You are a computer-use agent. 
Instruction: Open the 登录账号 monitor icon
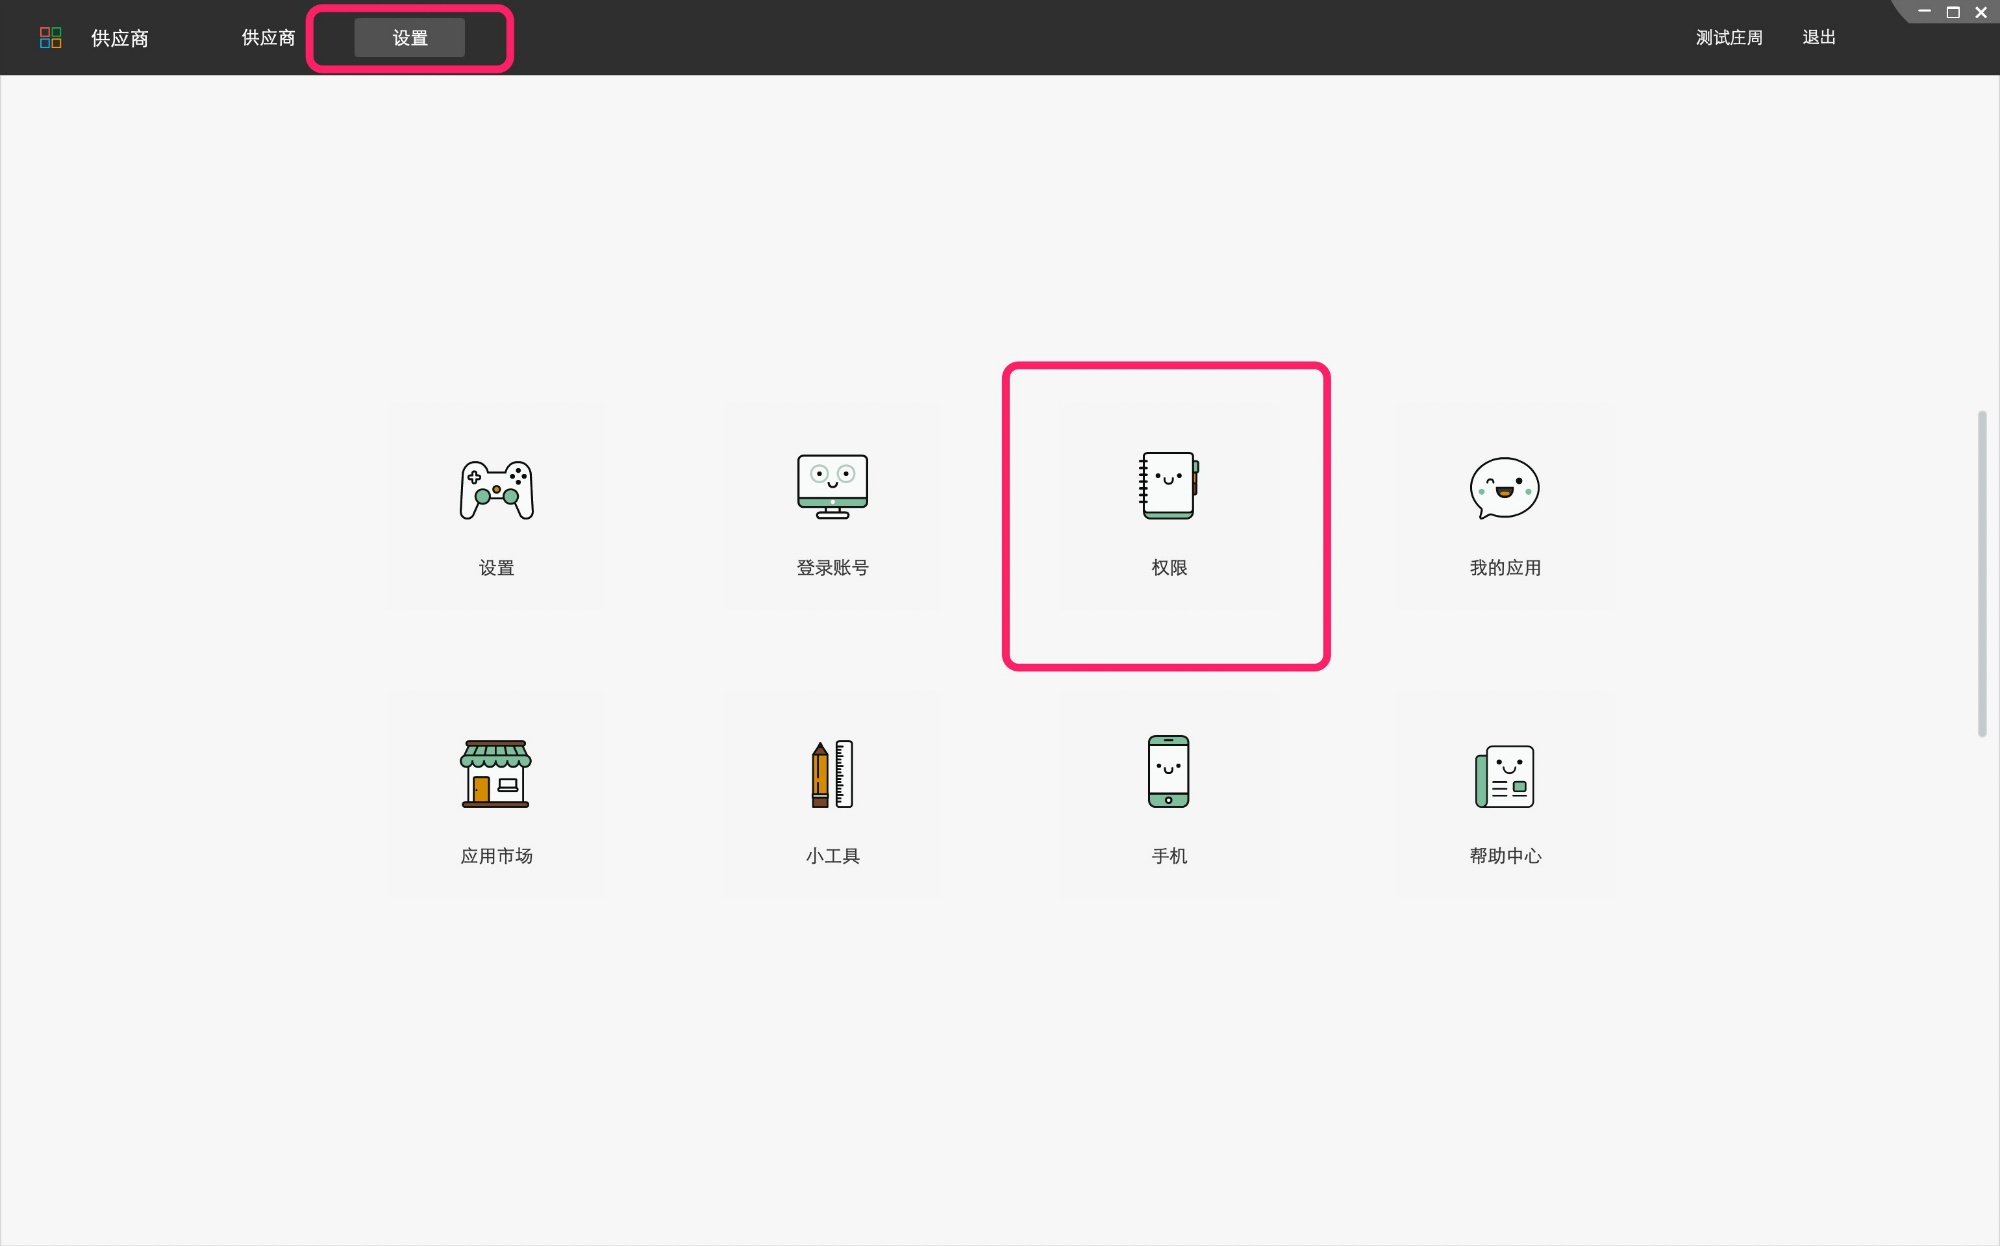[x=833, y=487]
